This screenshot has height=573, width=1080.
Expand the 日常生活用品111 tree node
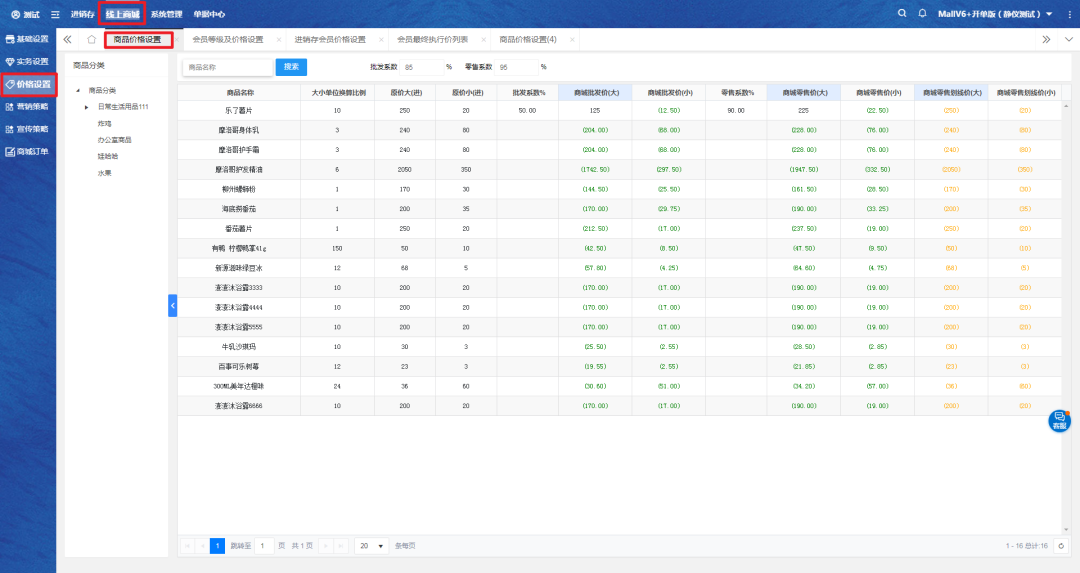click(87, 107)
